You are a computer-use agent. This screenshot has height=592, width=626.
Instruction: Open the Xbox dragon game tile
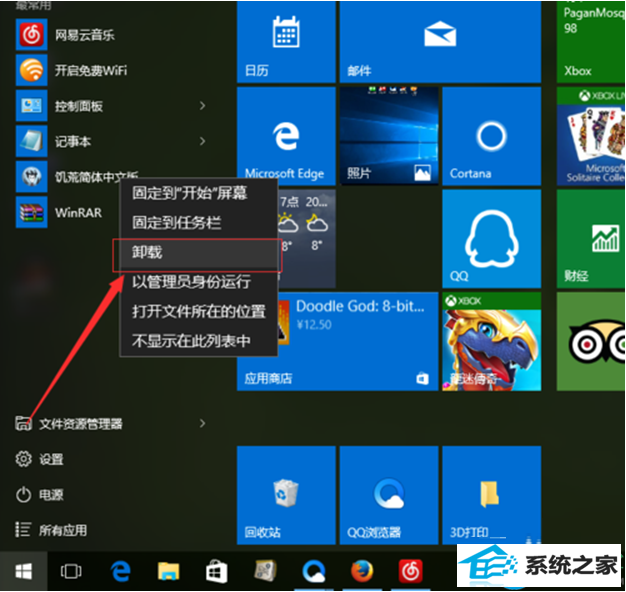click(492, 341)
